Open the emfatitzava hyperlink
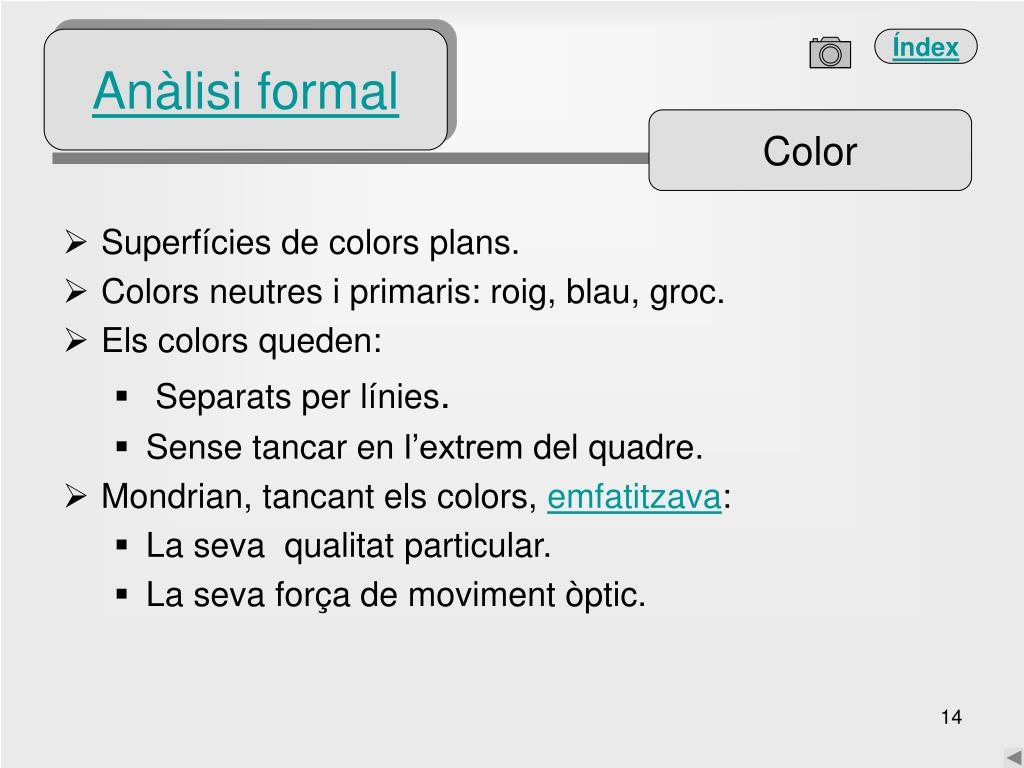1024x768 pixels. pyautogui.click(x=634, y=497)
